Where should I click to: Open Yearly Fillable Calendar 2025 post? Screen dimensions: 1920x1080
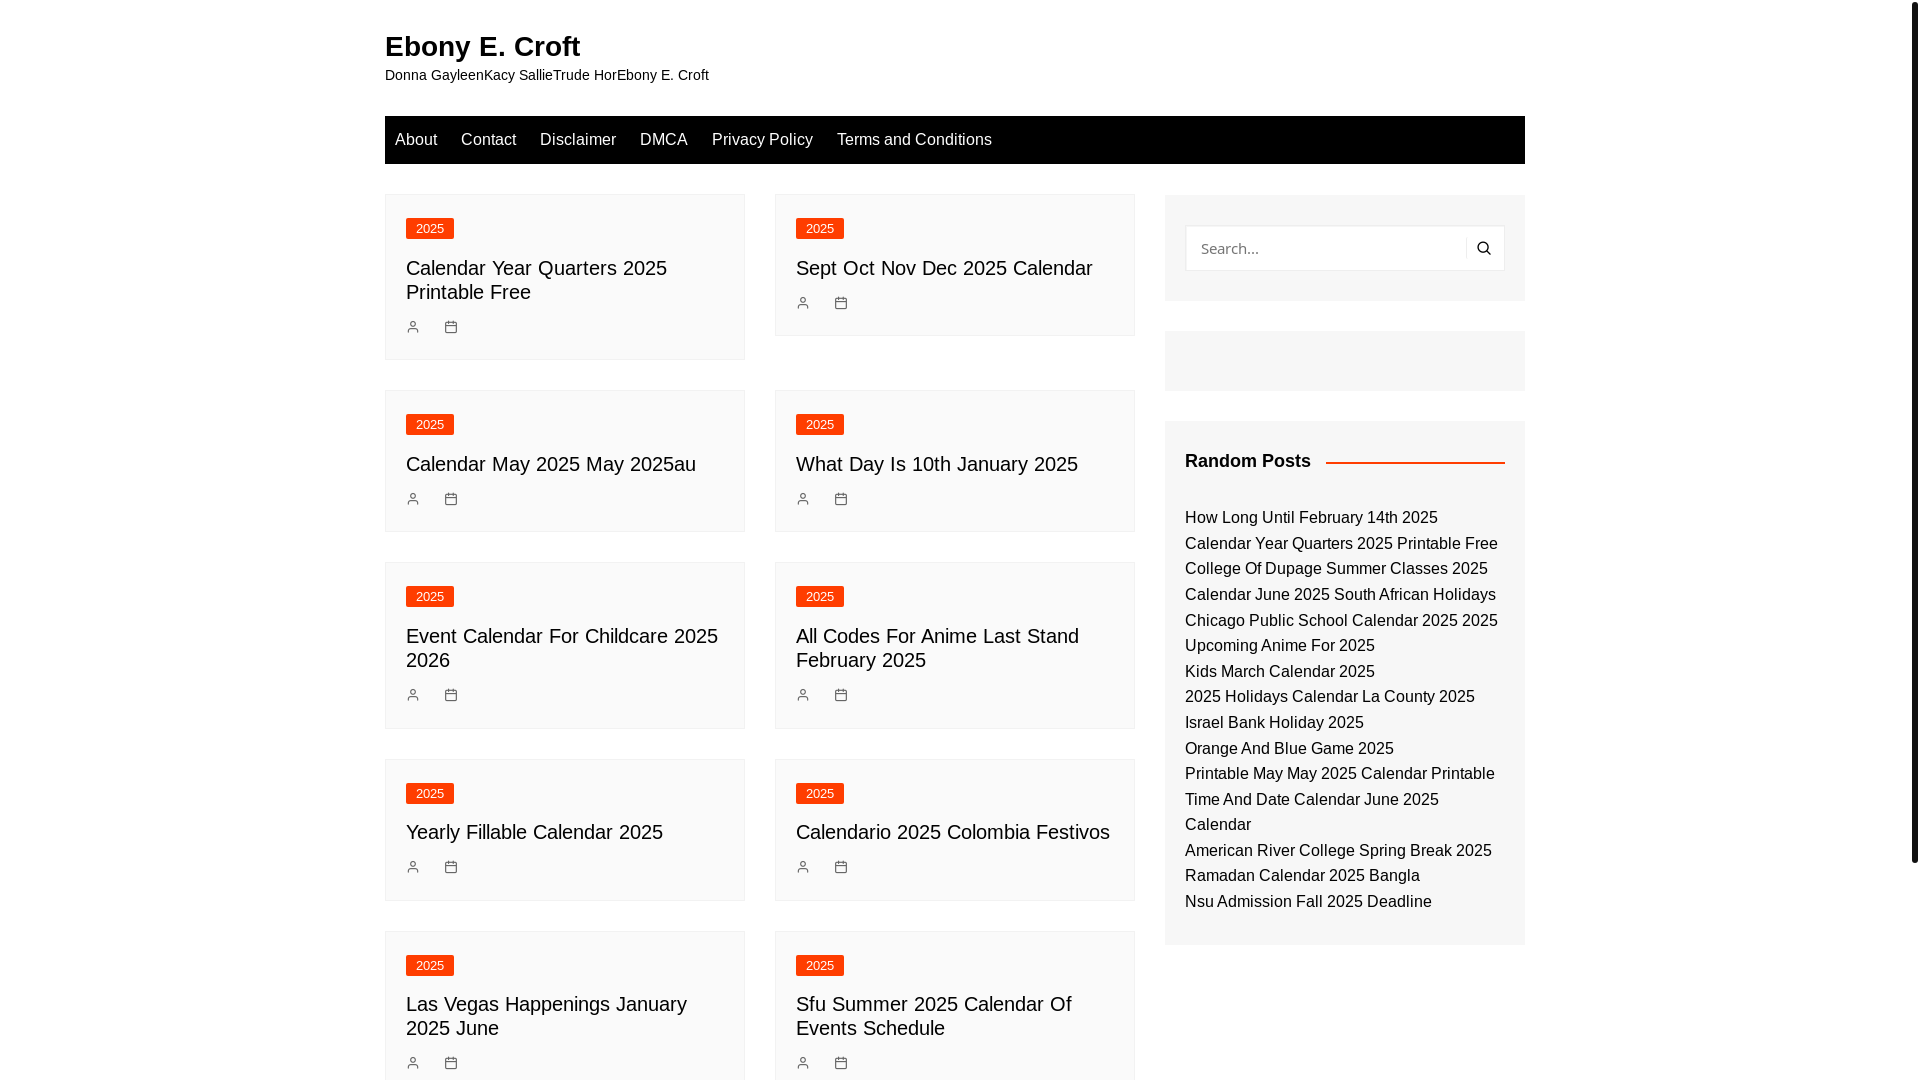534,832
